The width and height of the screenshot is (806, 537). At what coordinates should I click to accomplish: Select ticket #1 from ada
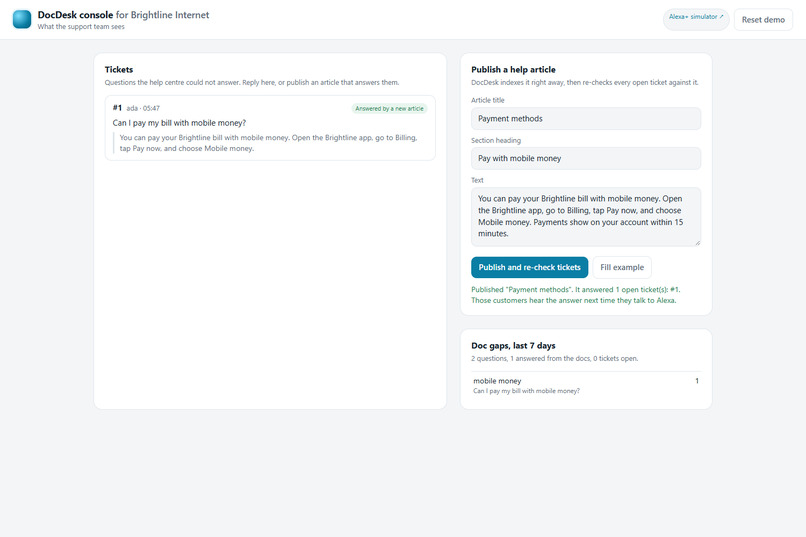(x=270, y=128)
